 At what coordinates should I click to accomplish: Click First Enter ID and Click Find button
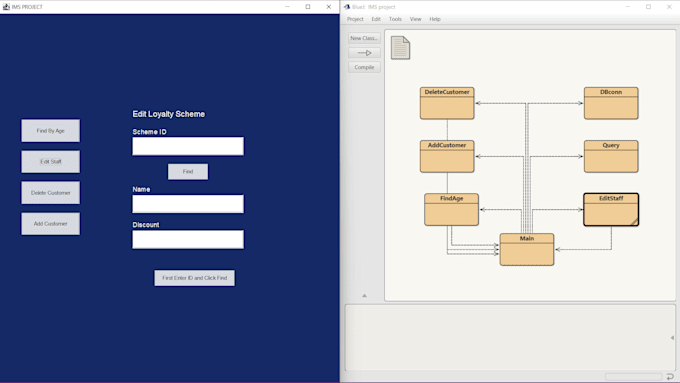194,278
